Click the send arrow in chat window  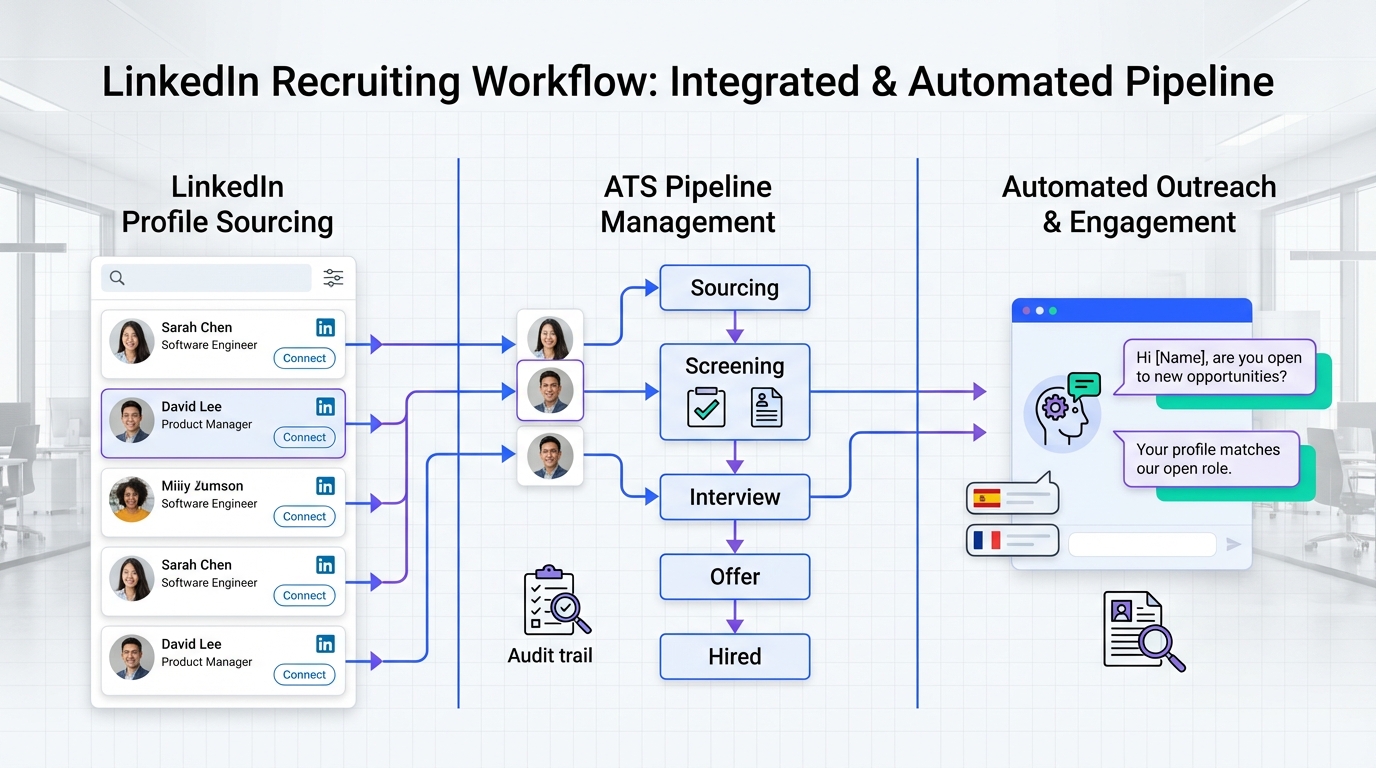click(1234, 544)
